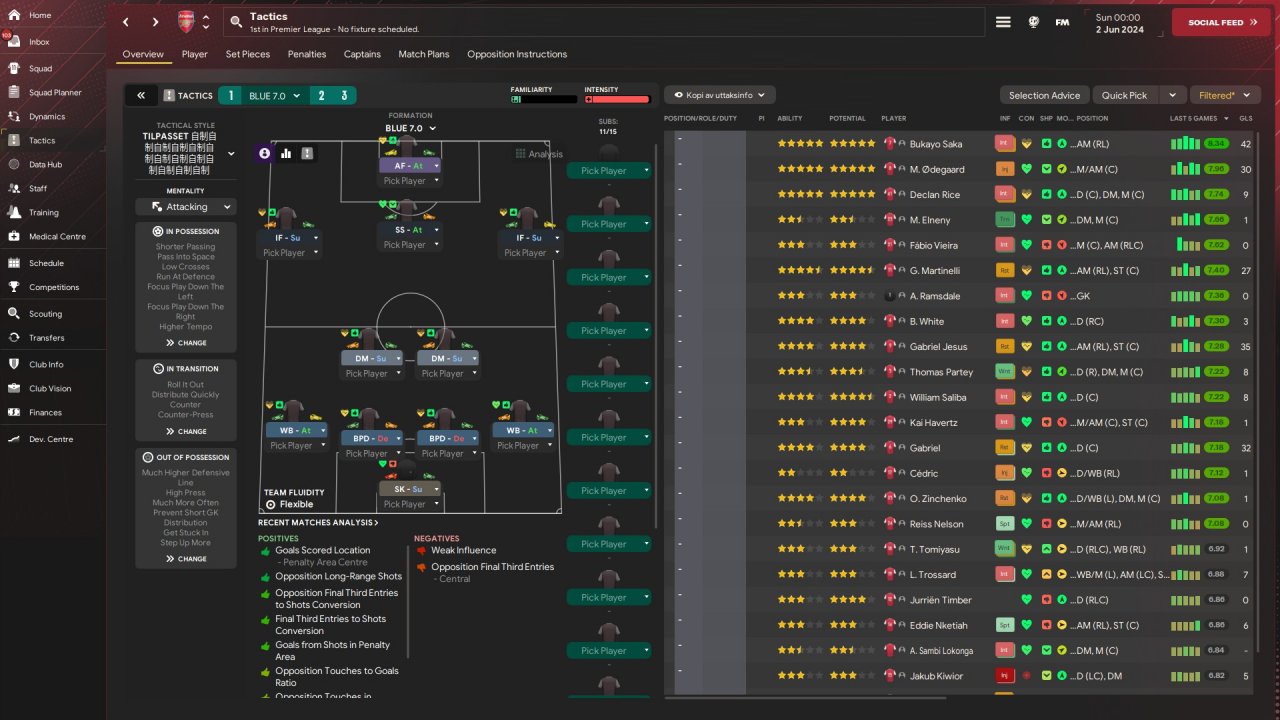The height and width of the screenshot is (720, 1280).
Task: Click William Saliba player name
Action: coord(939,397)
